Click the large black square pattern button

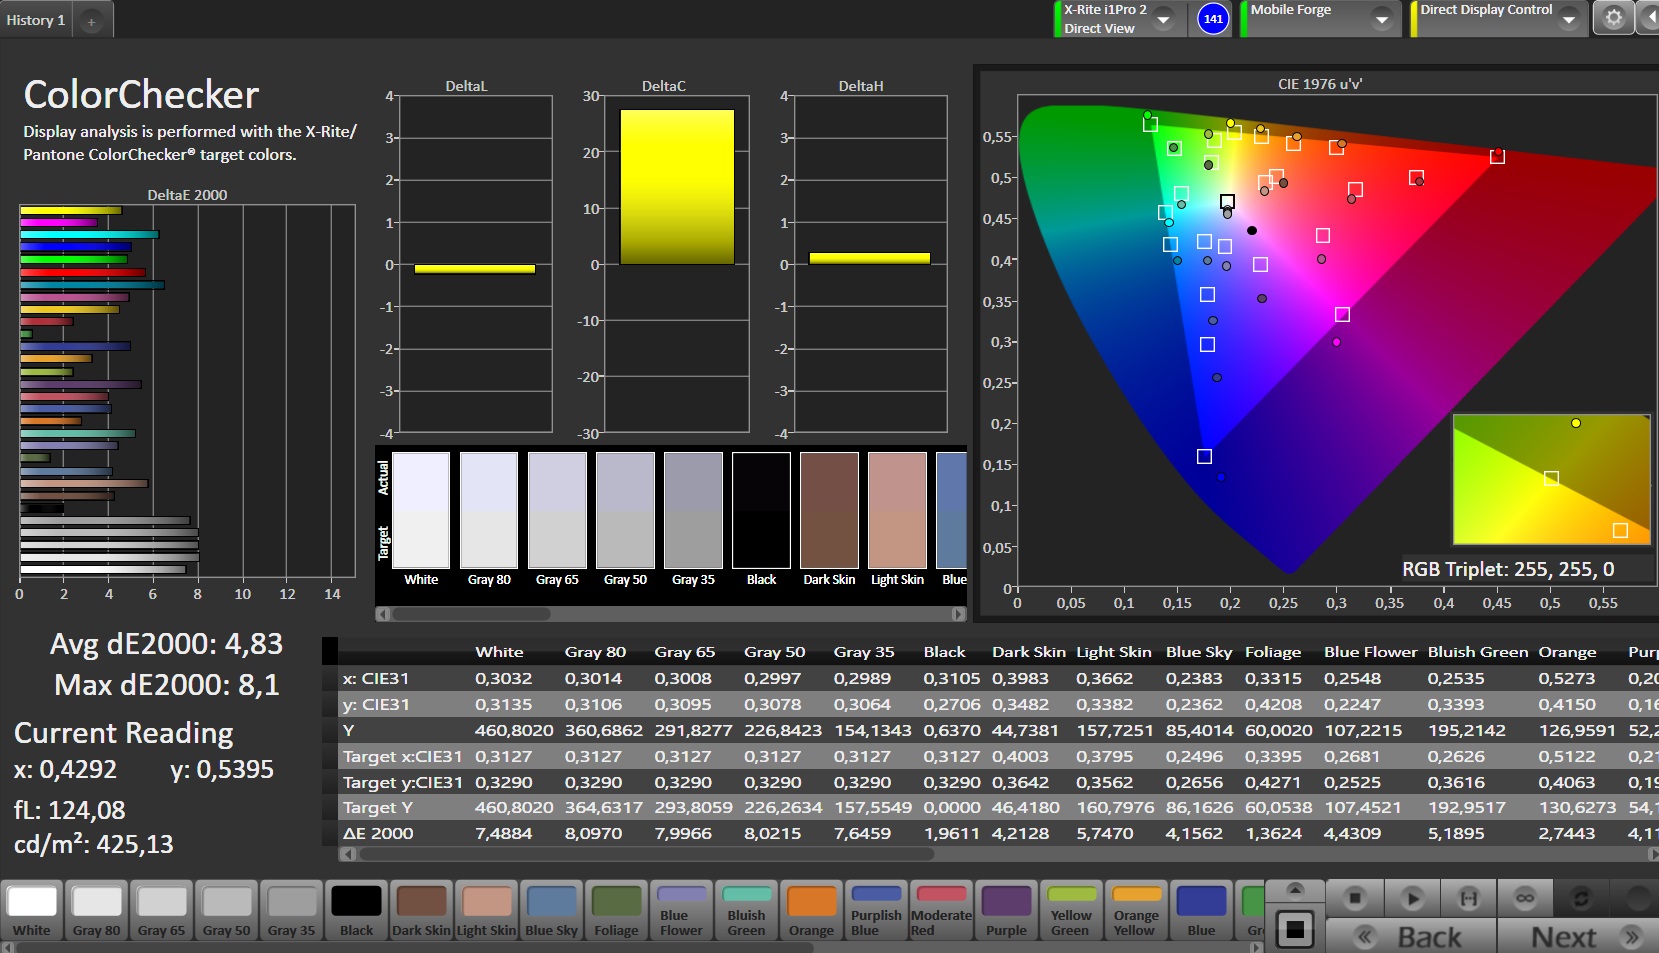coord(1295,930)
